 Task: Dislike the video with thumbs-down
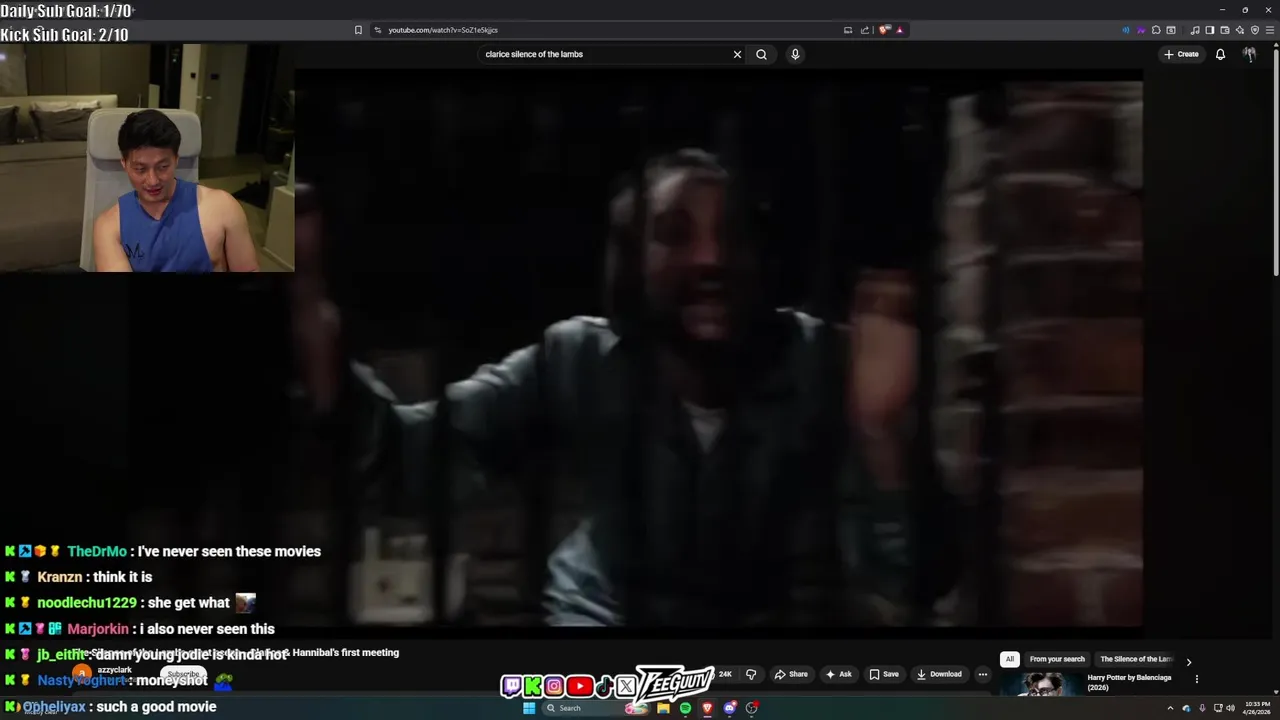pyautogui.click(x=751, y=674)
